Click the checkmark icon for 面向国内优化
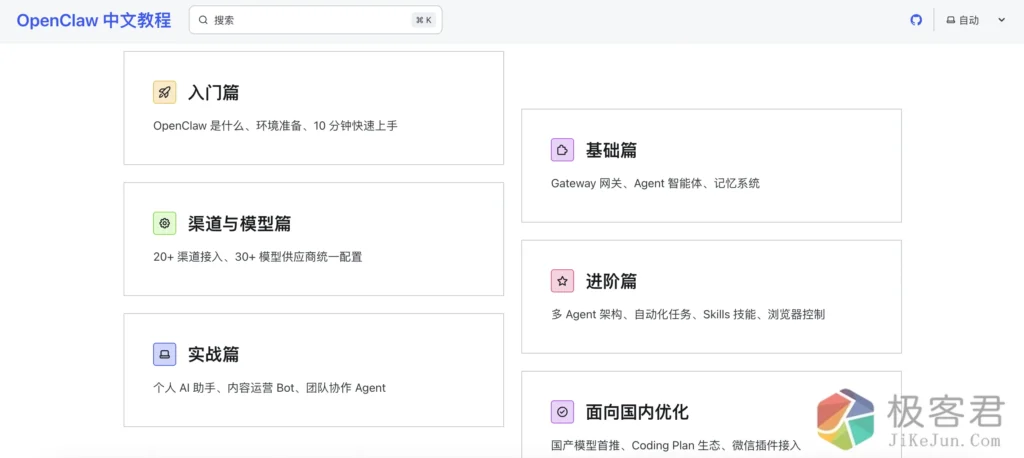Screen dimensions: 1024x458 [x=562, y=412]
